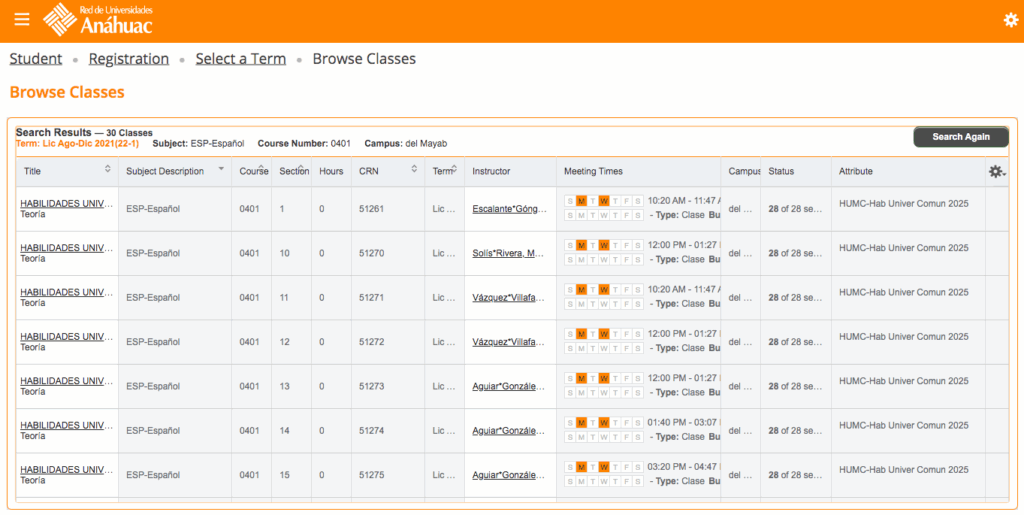Screen dimensions: 1024x515
Task: Open table column settings gear
Action: tap(996, 172)
